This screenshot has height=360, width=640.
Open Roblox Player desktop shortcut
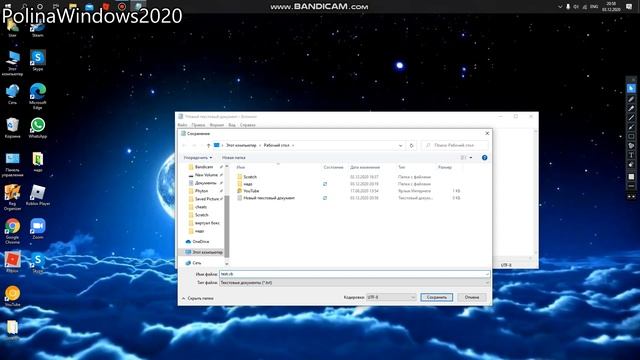pos(38,195)
